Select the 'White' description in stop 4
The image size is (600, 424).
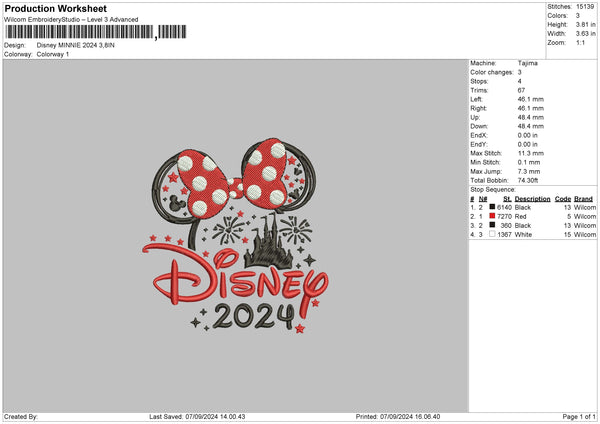(523, 235)
